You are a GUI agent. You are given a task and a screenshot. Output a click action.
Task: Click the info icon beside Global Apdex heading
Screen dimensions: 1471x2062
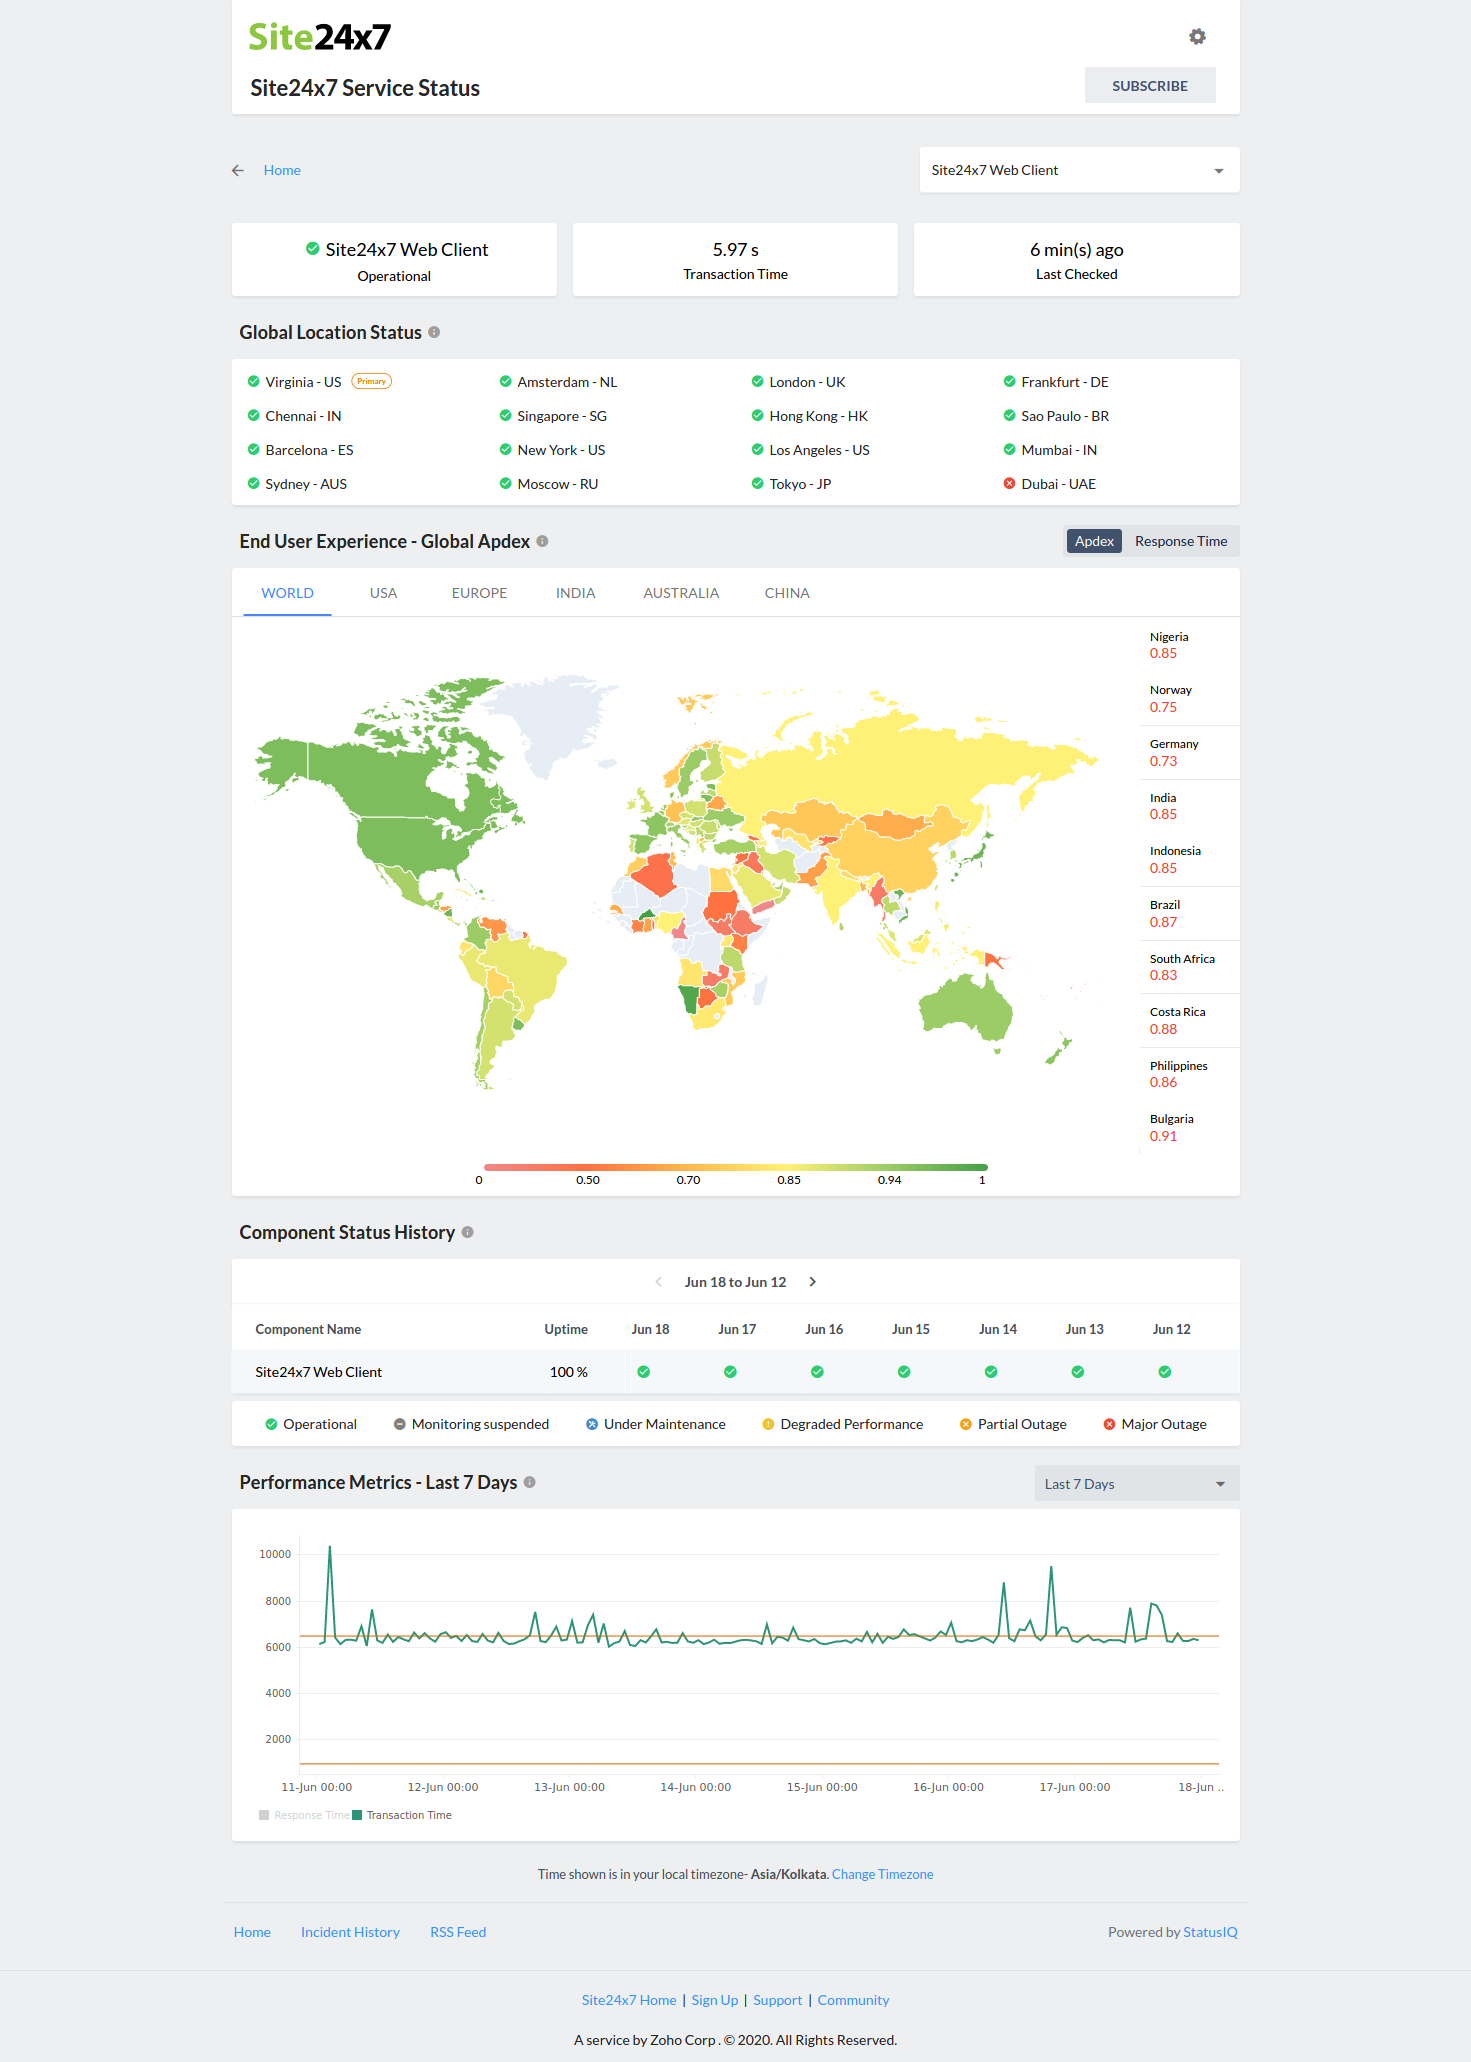point(542,541)
